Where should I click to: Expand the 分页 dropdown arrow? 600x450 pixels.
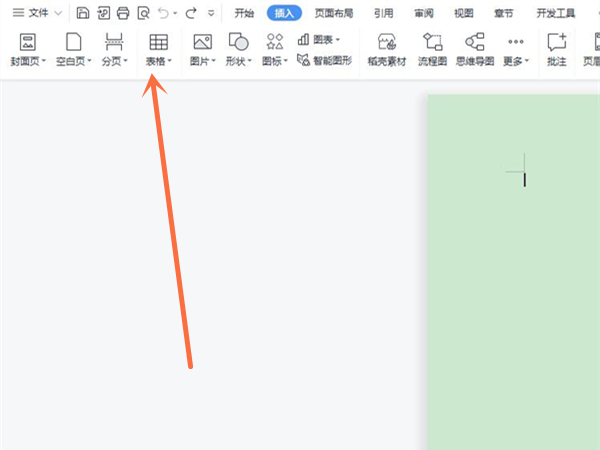click(x=125, y=61)
